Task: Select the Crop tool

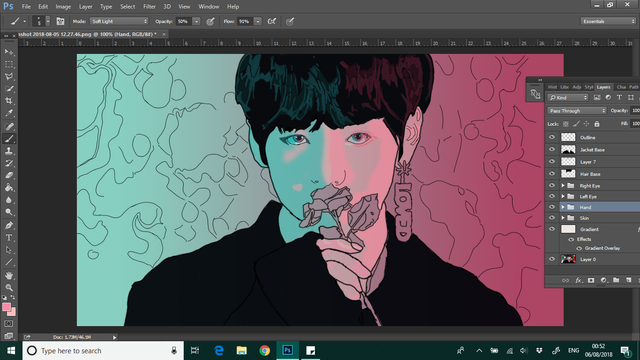Action: 9,101
